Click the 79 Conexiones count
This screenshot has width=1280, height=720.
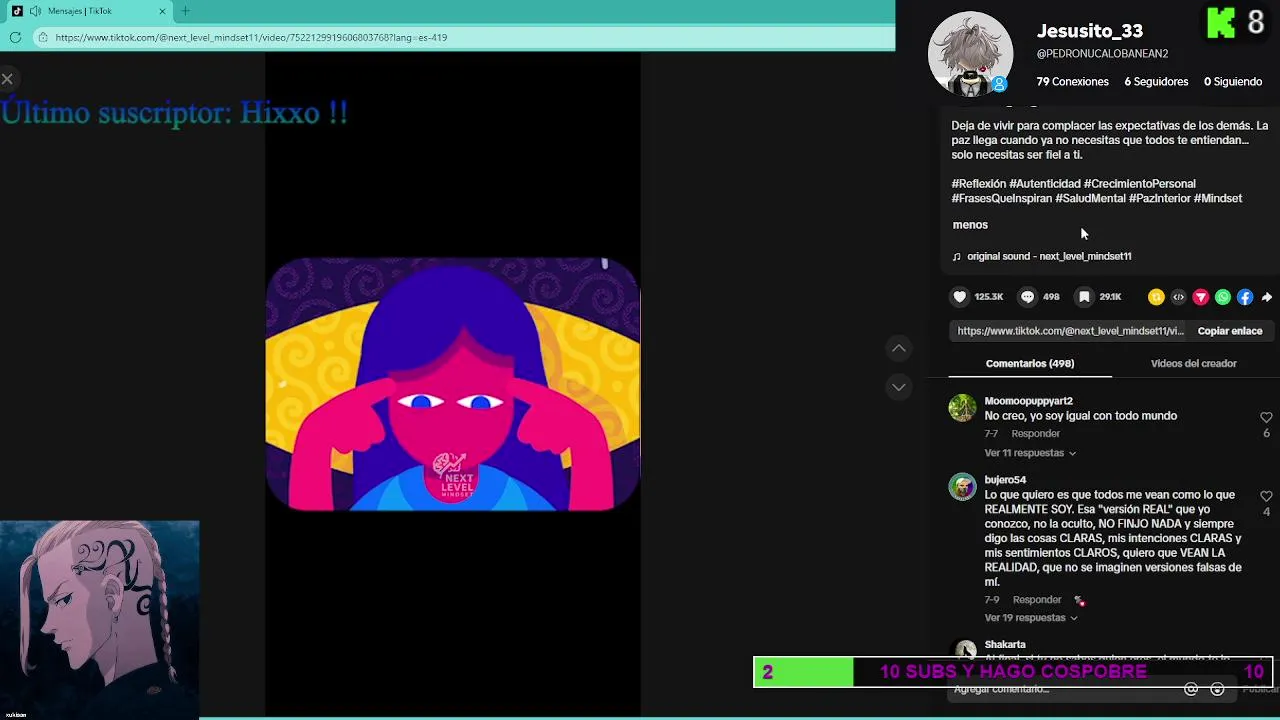(x=1072, y=82)
